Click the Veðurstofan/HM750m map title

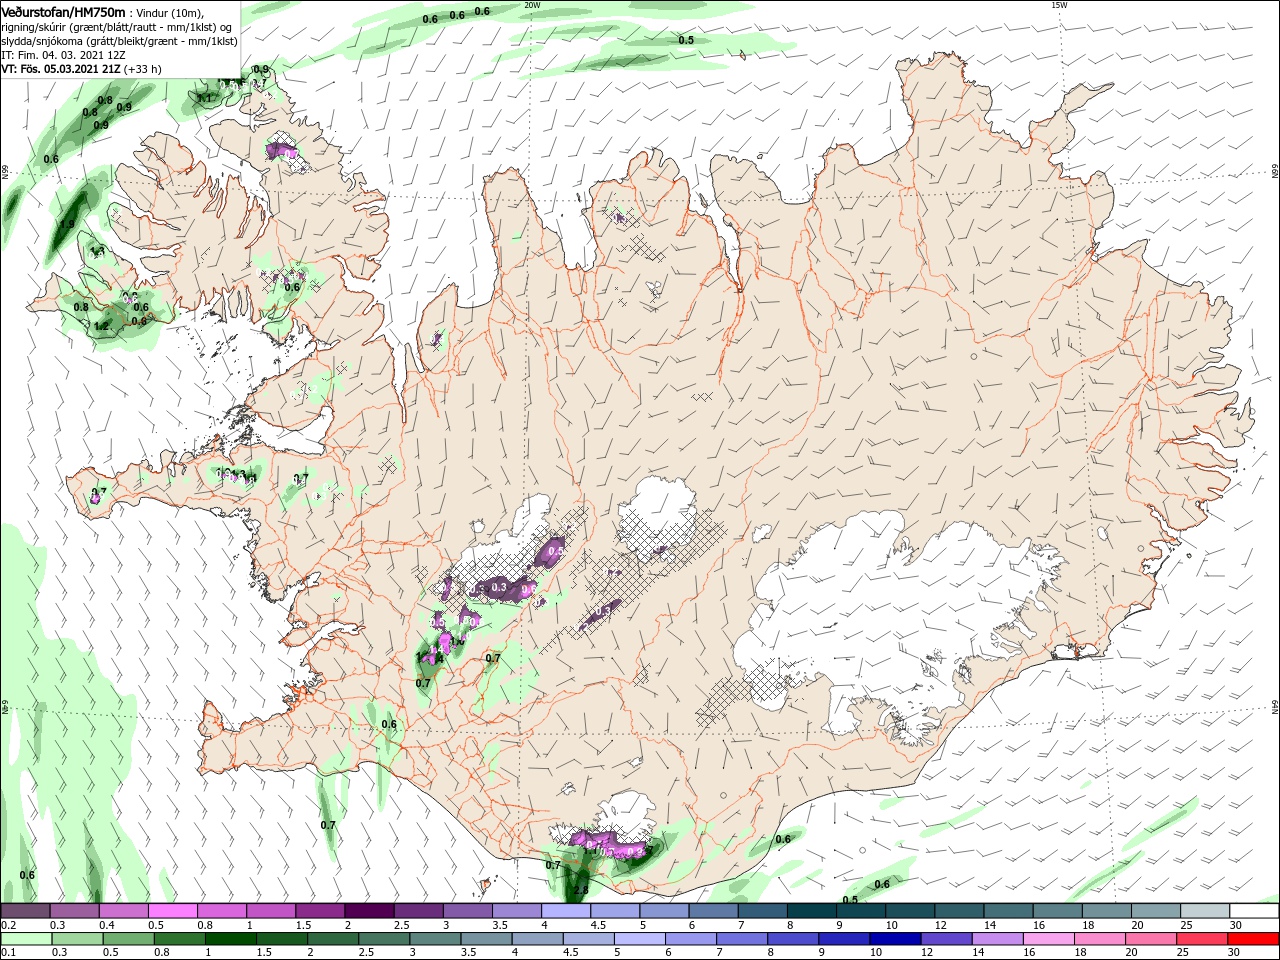[63, 11]
